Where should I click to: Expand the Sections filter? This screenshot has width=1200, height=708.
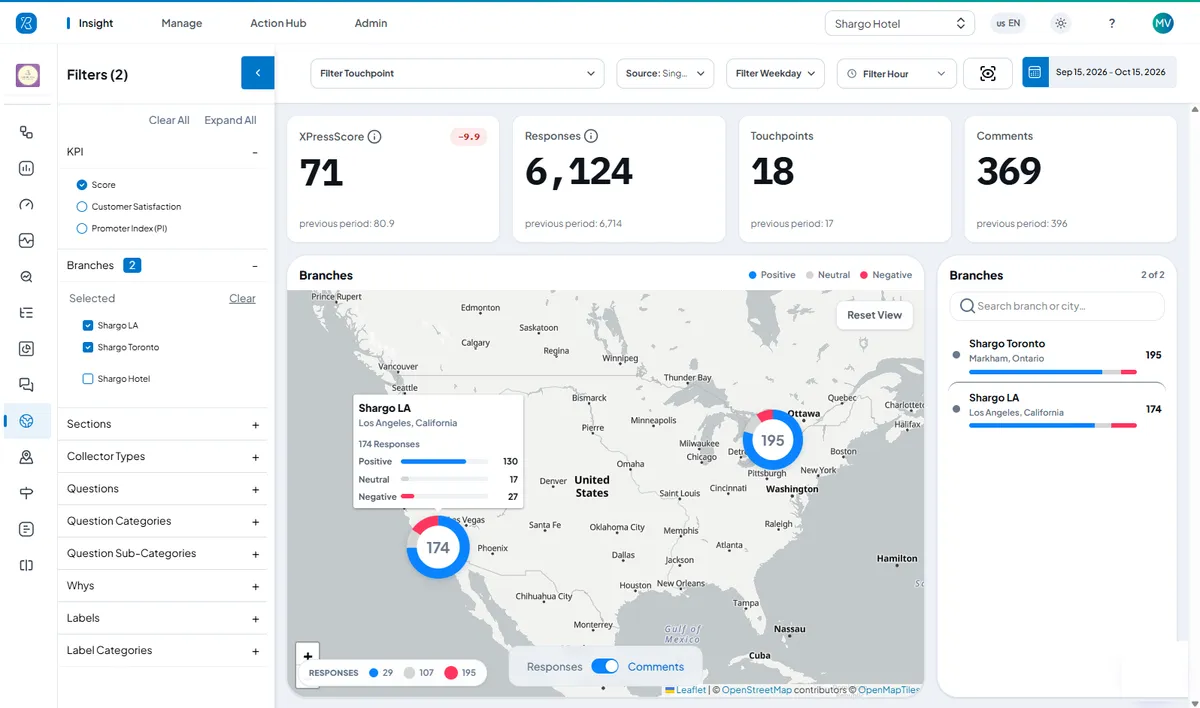click(255, 425)
